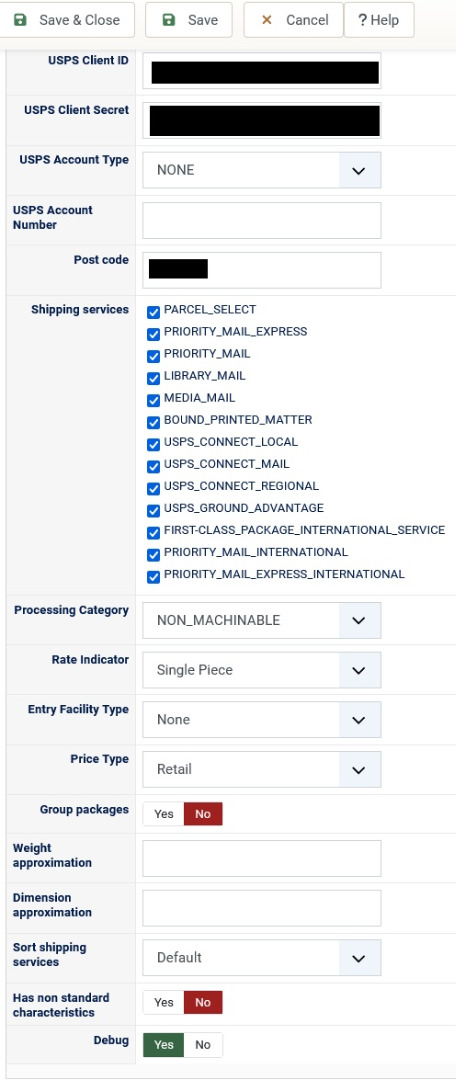This screenshot has height=1080, width=456.
Task: Uncheck PRIORITY_MAIL_EXPRESS shipping service
Action: [x=154, y=335]
